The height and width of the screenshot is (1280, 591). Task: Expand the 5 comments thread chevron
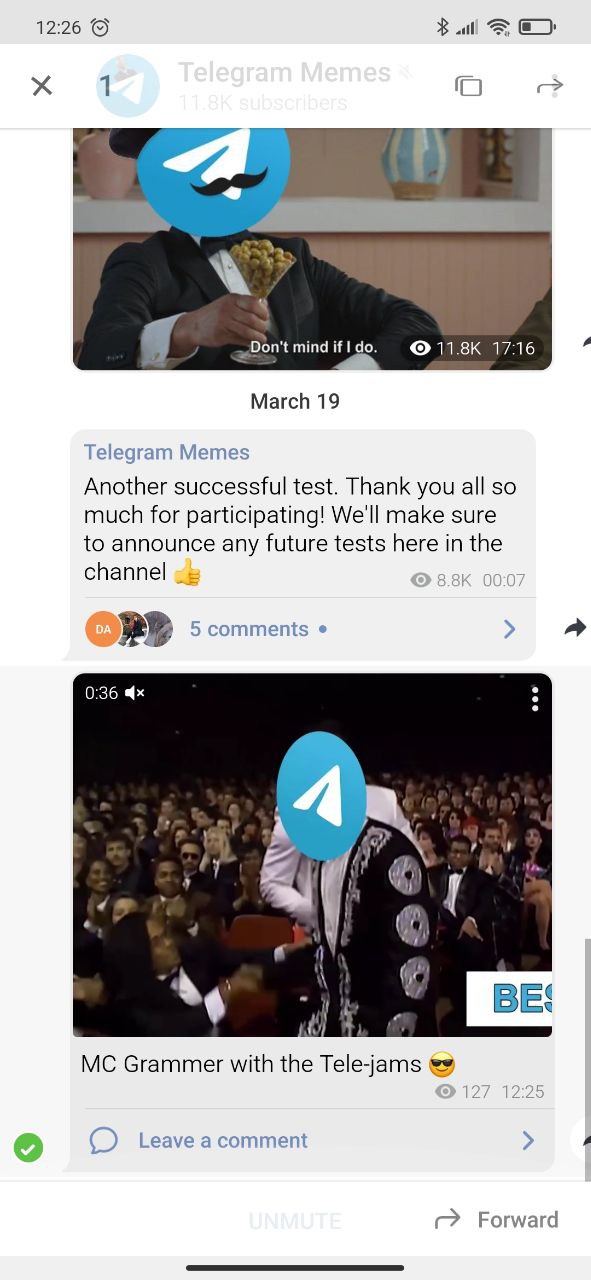[509, 629]
